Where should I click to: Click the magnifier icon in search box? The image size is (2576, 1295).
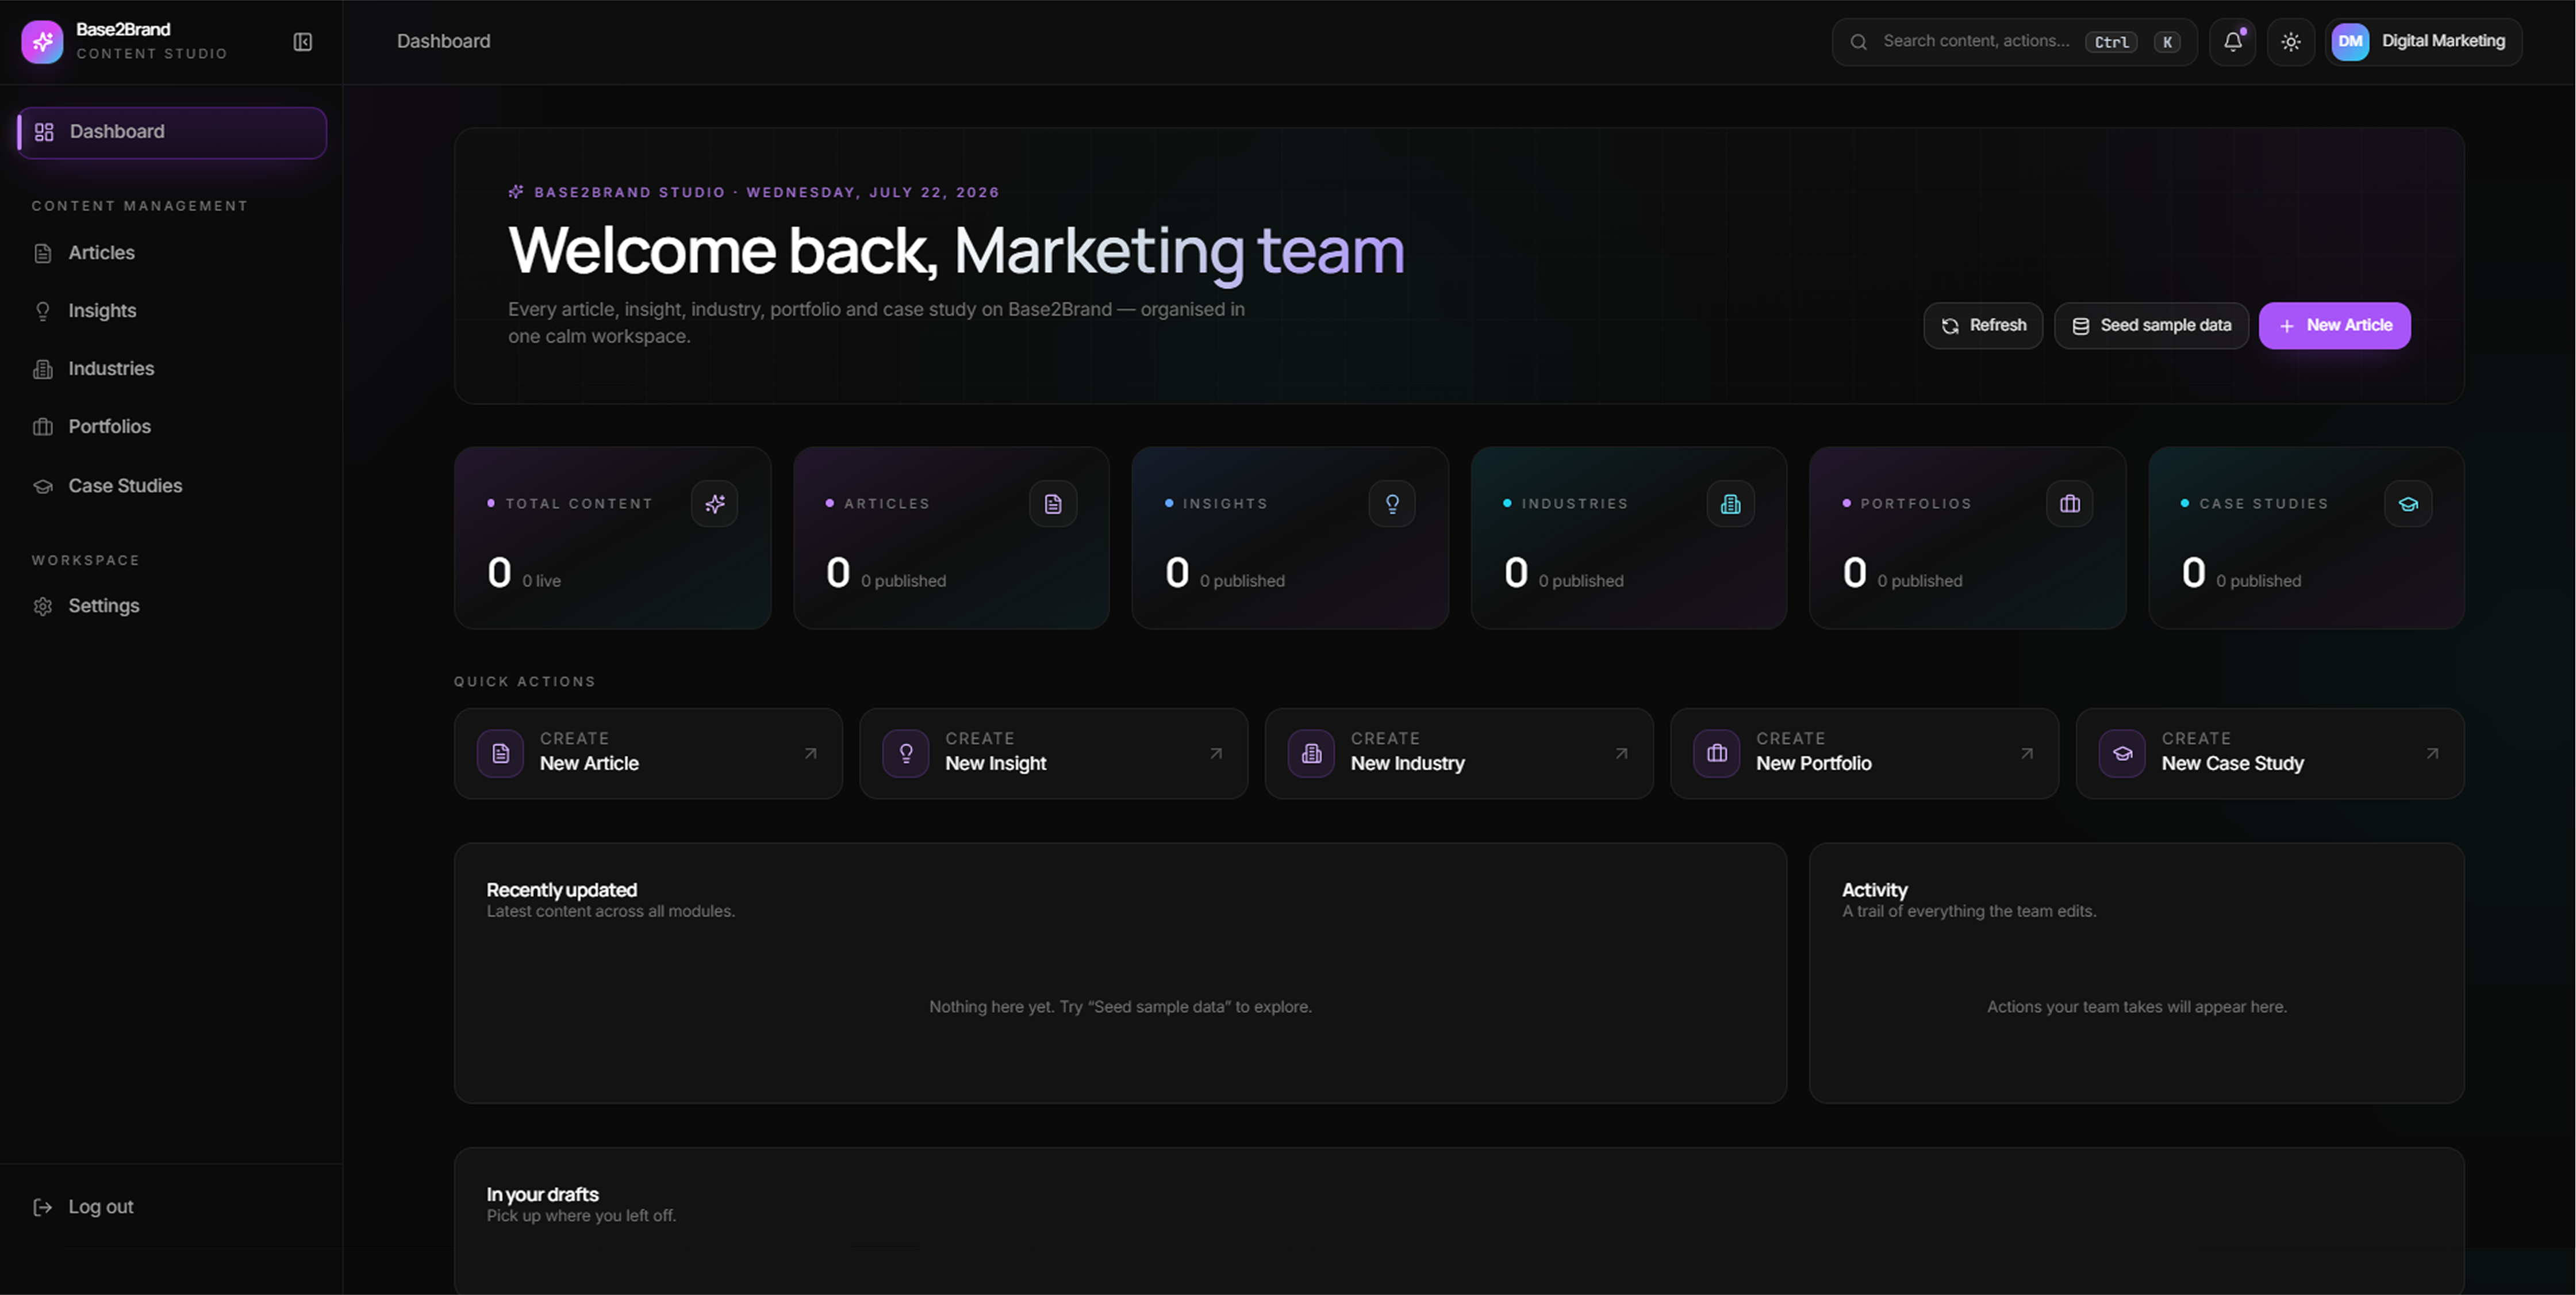coord(1858,42)
